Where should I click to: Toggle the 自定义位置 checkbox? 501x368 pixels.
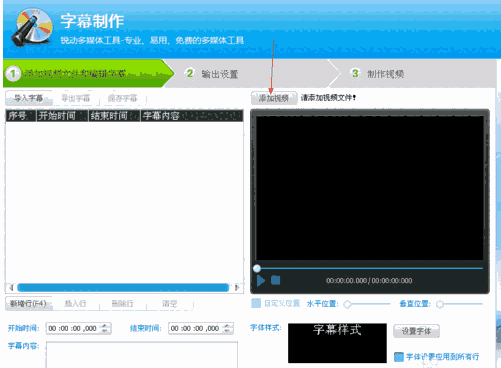tap(256, 303)
